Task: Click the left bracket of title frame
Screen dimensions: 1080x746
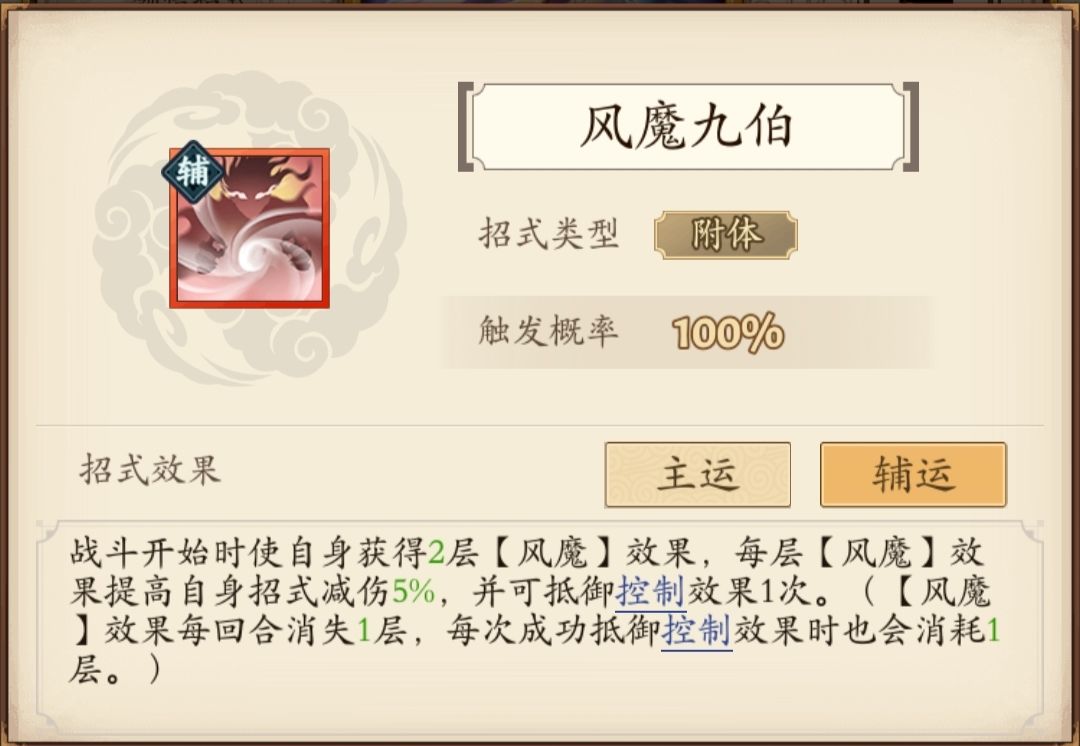Action: tap(466, 127)
